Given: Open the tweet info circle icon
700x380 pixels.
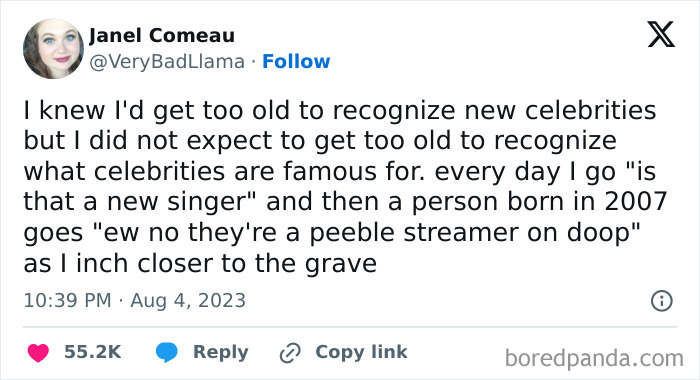Looking at the screenshot, I should tap(662, 301).
